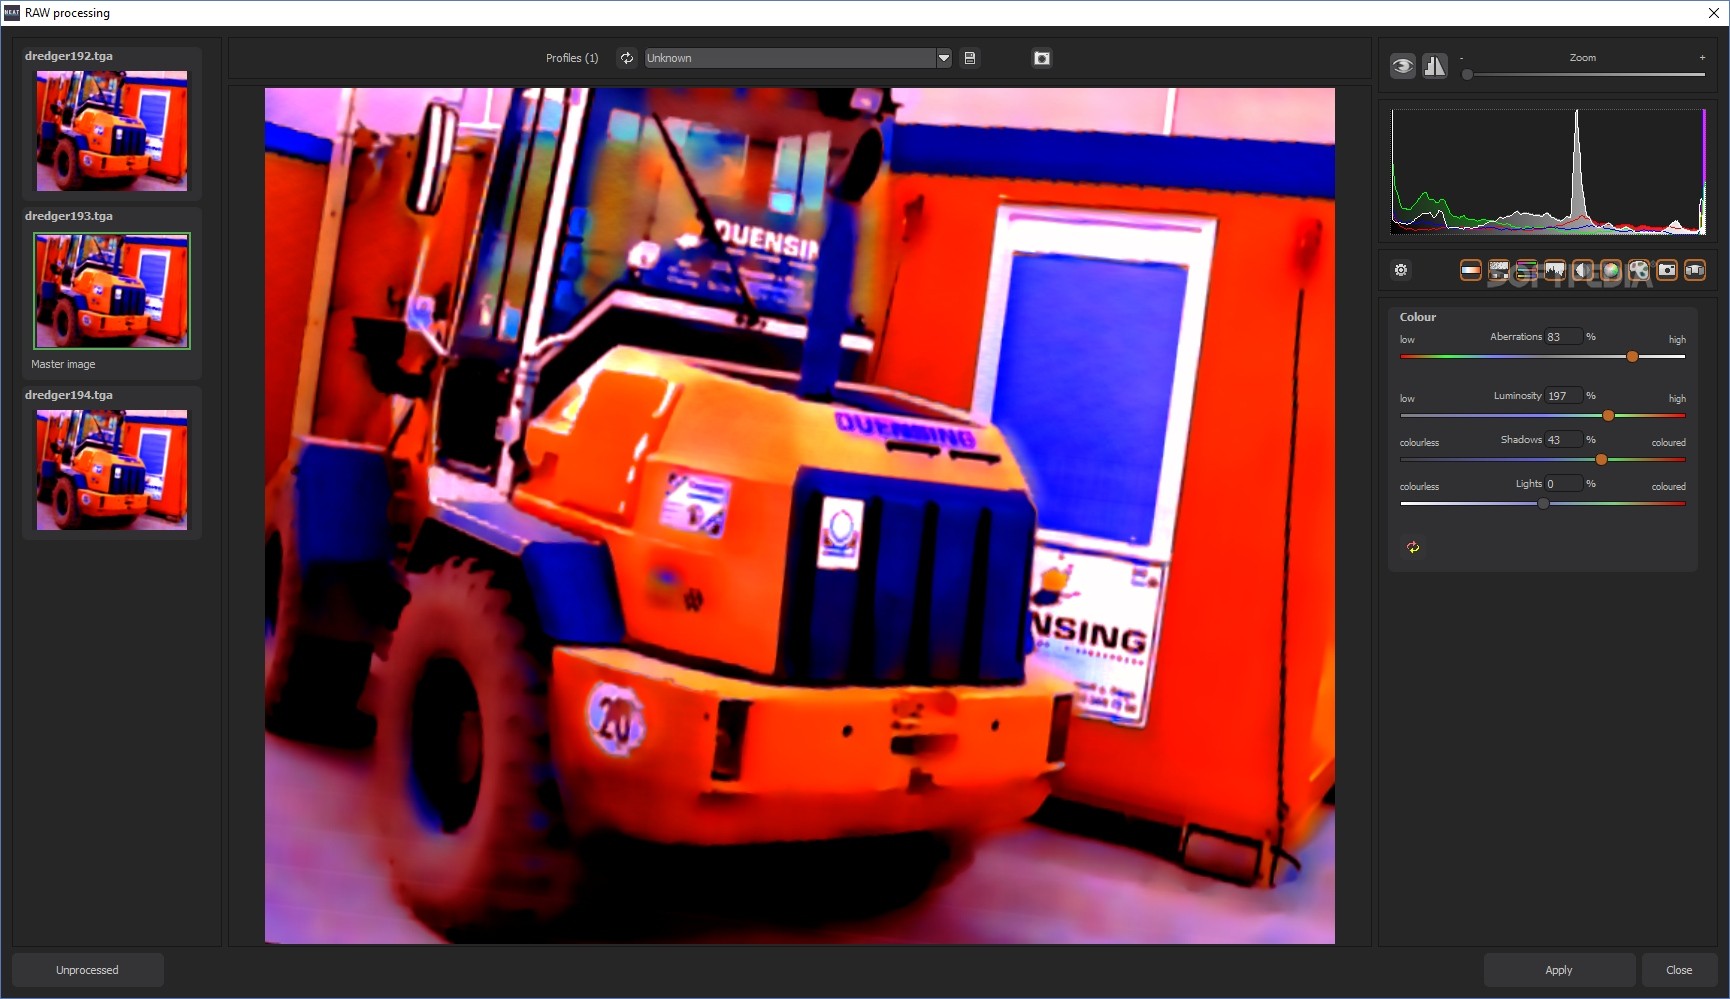Click the Close button
Viewport: 1730px width, 999px height.
tap(1679, 970)
